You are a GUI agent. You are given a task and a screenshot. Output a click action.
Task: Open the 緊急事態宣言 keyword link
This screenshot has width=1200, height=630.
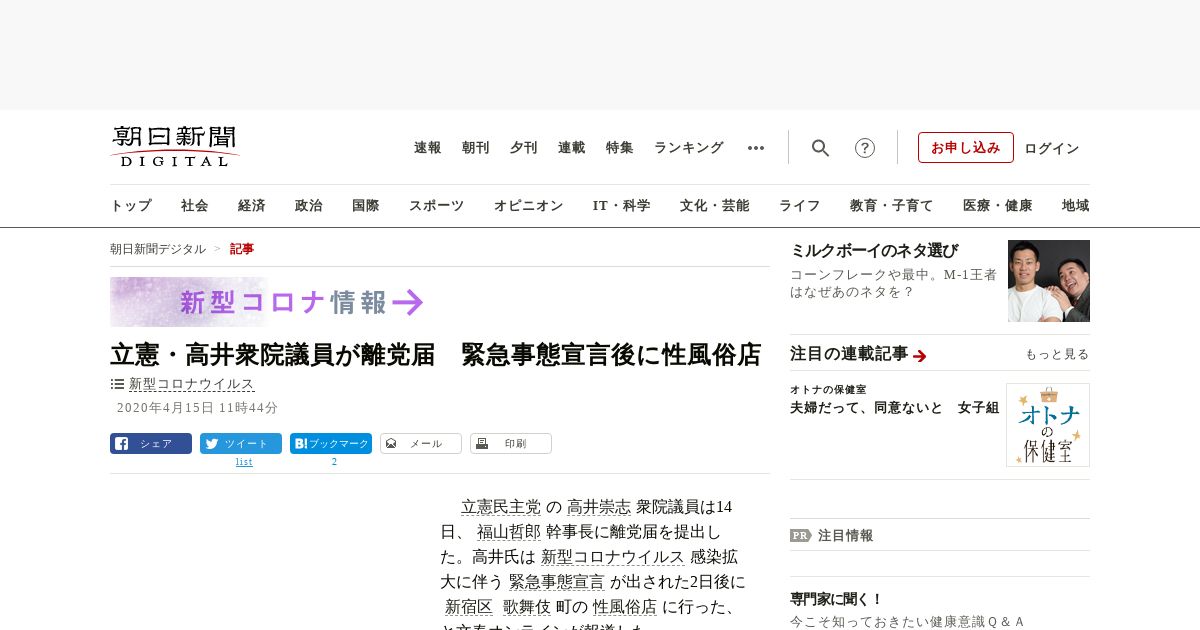[x=557, y=582]
